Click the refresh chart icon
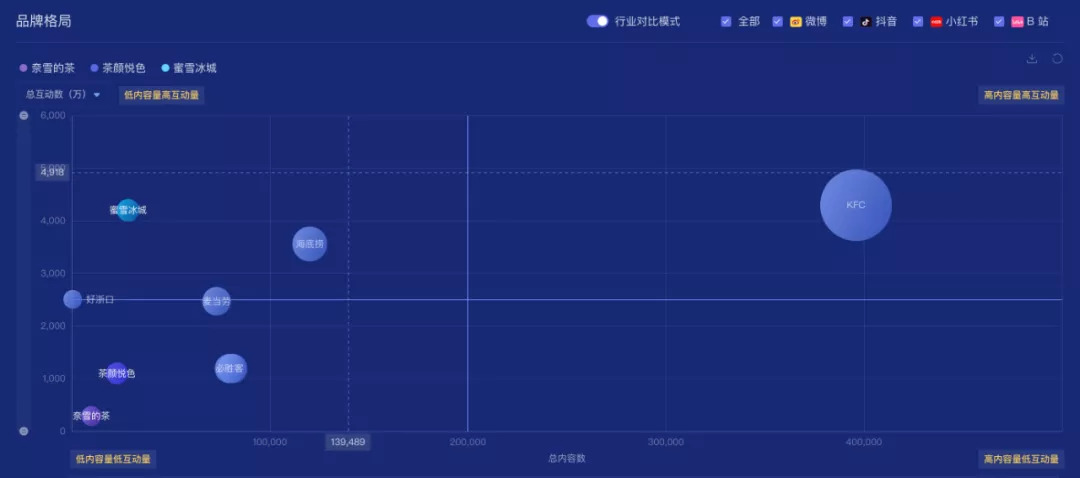 coord(1057,59)
